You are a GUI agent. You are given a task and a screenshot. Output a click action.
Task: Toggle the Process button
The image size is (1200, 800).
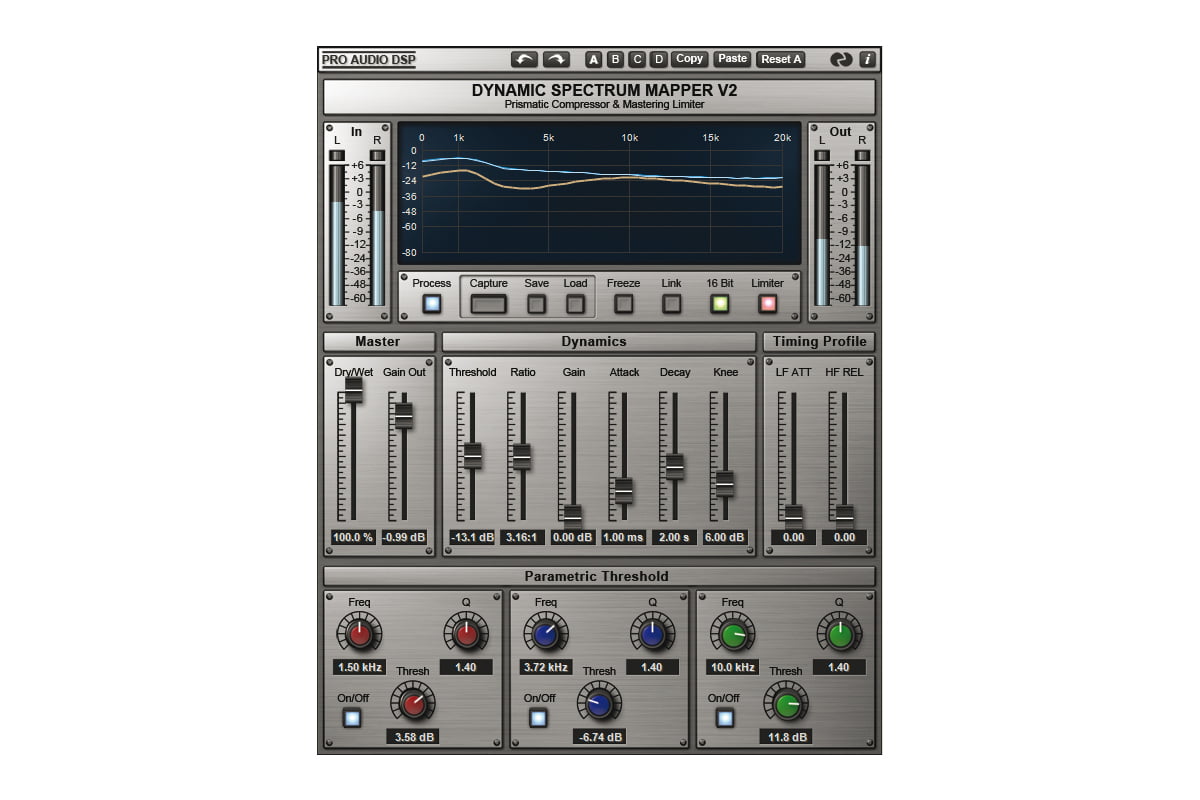(x=432, y=304)
